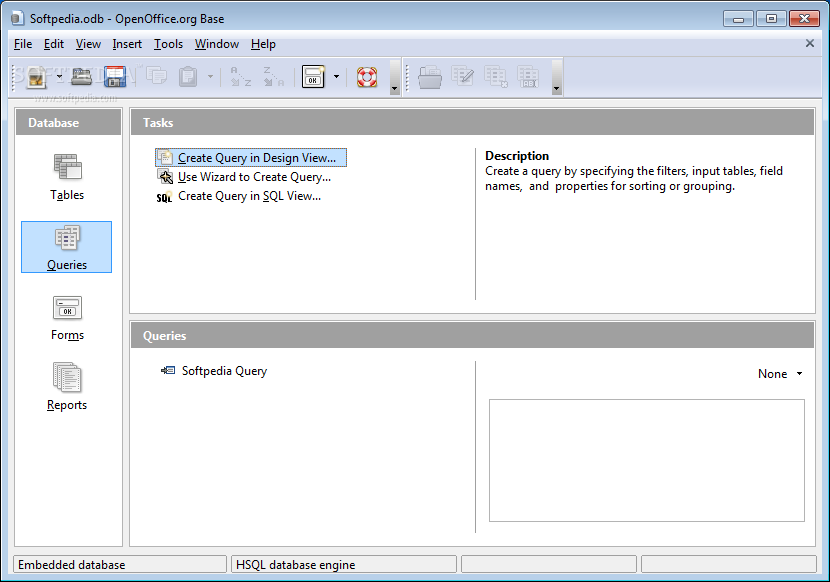The width and height of the screenshot is (830, 582).
Task: Maximize the OpenOffice.org Base window
Action: (x=771, y=19)
